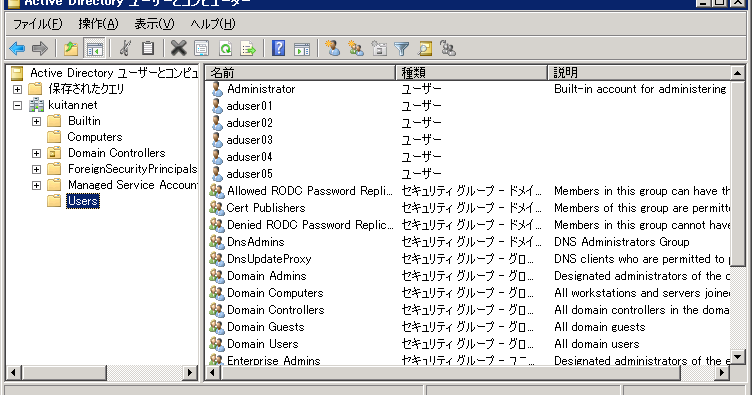
Task: Select Domain Controllers group in list
Action: pyautogui.click(x=276, y=310)
